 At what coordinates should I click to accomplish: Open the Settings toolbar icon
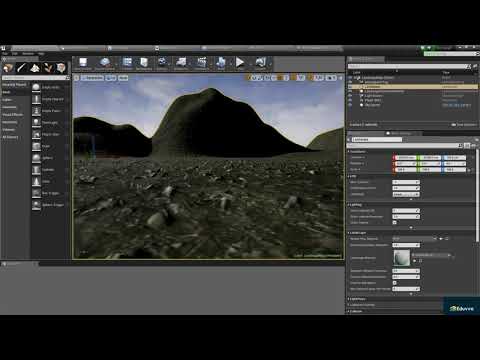coord(162,63)
